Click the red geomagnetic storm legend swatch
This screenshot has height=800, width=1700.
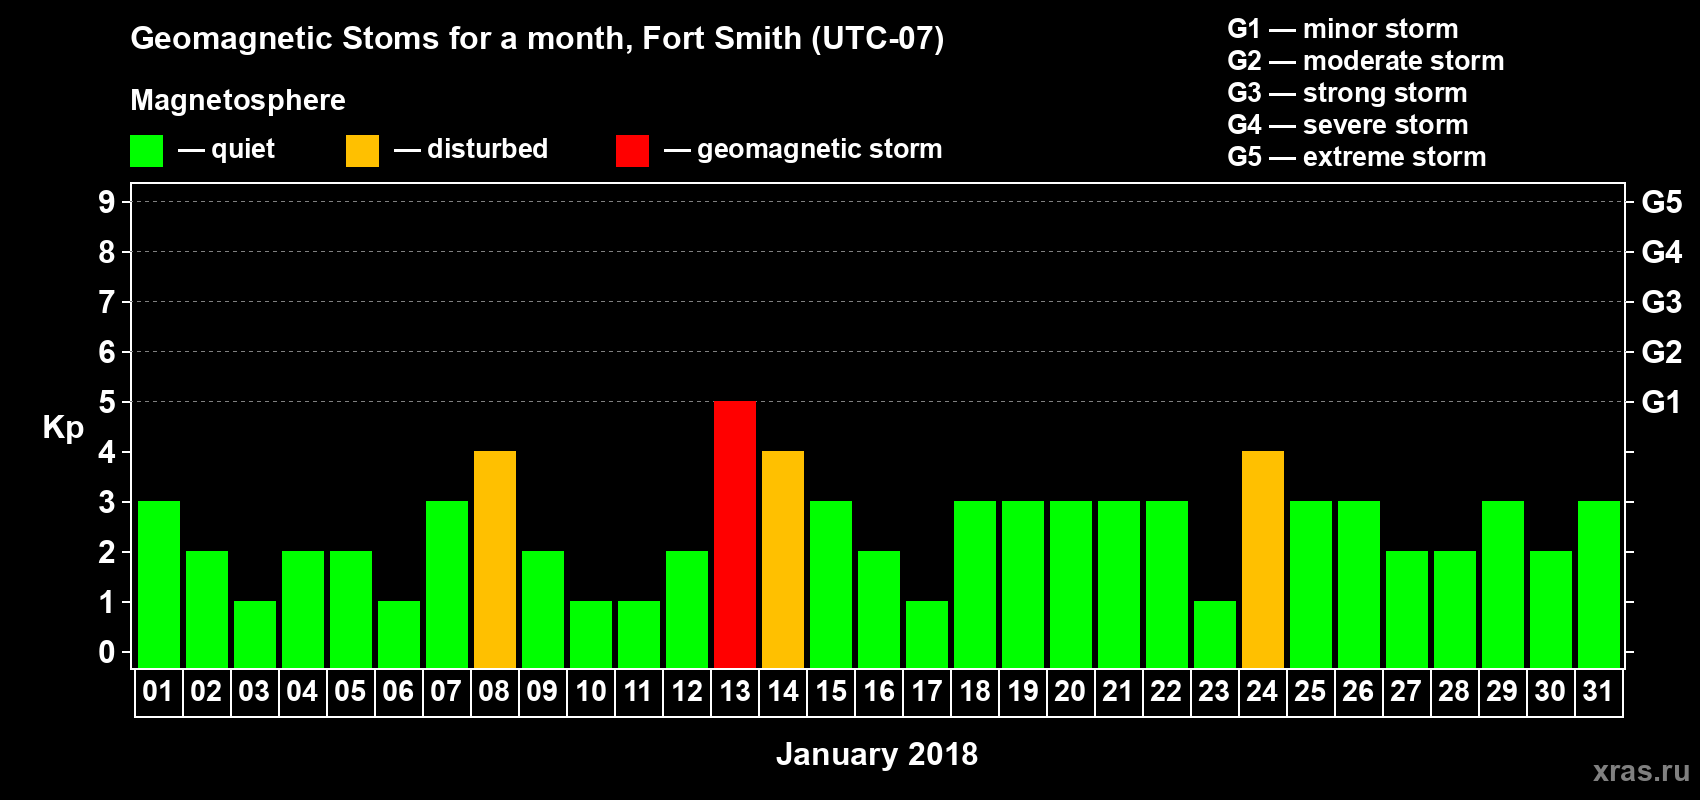tap(632, 151)
